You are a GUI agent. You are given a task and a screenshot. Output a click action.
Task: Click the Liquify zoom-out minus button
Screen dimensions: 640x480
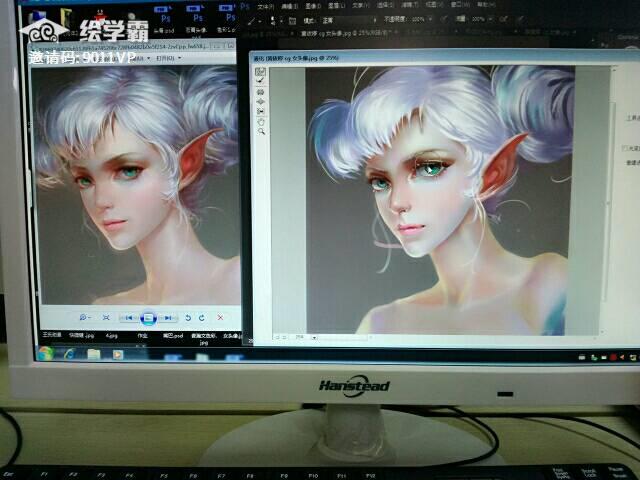click(278, 338)
